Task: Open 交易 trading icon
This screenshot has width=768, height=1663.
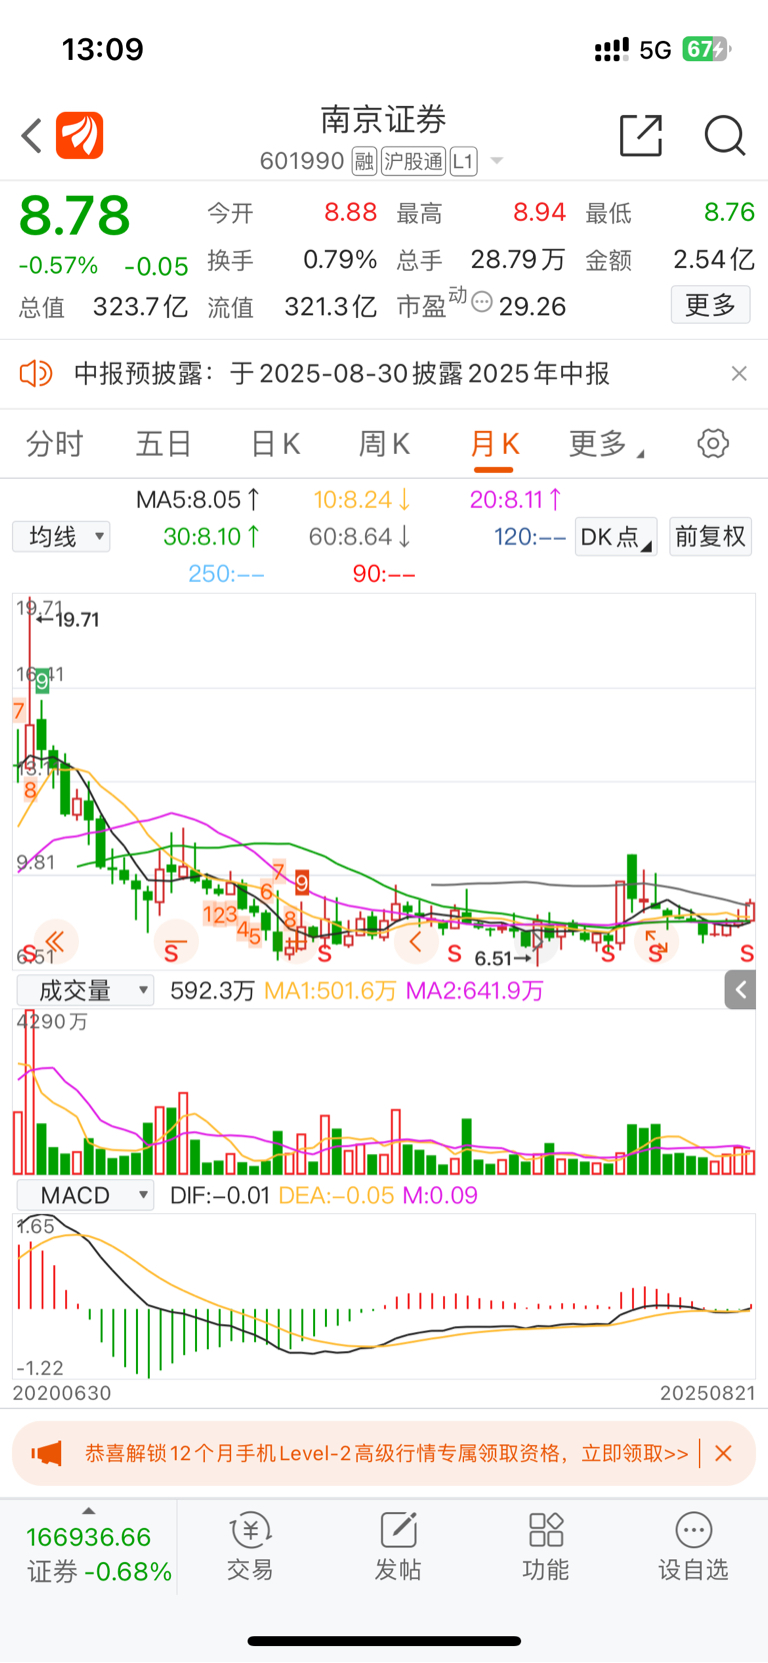Action: coord(250,1547)
